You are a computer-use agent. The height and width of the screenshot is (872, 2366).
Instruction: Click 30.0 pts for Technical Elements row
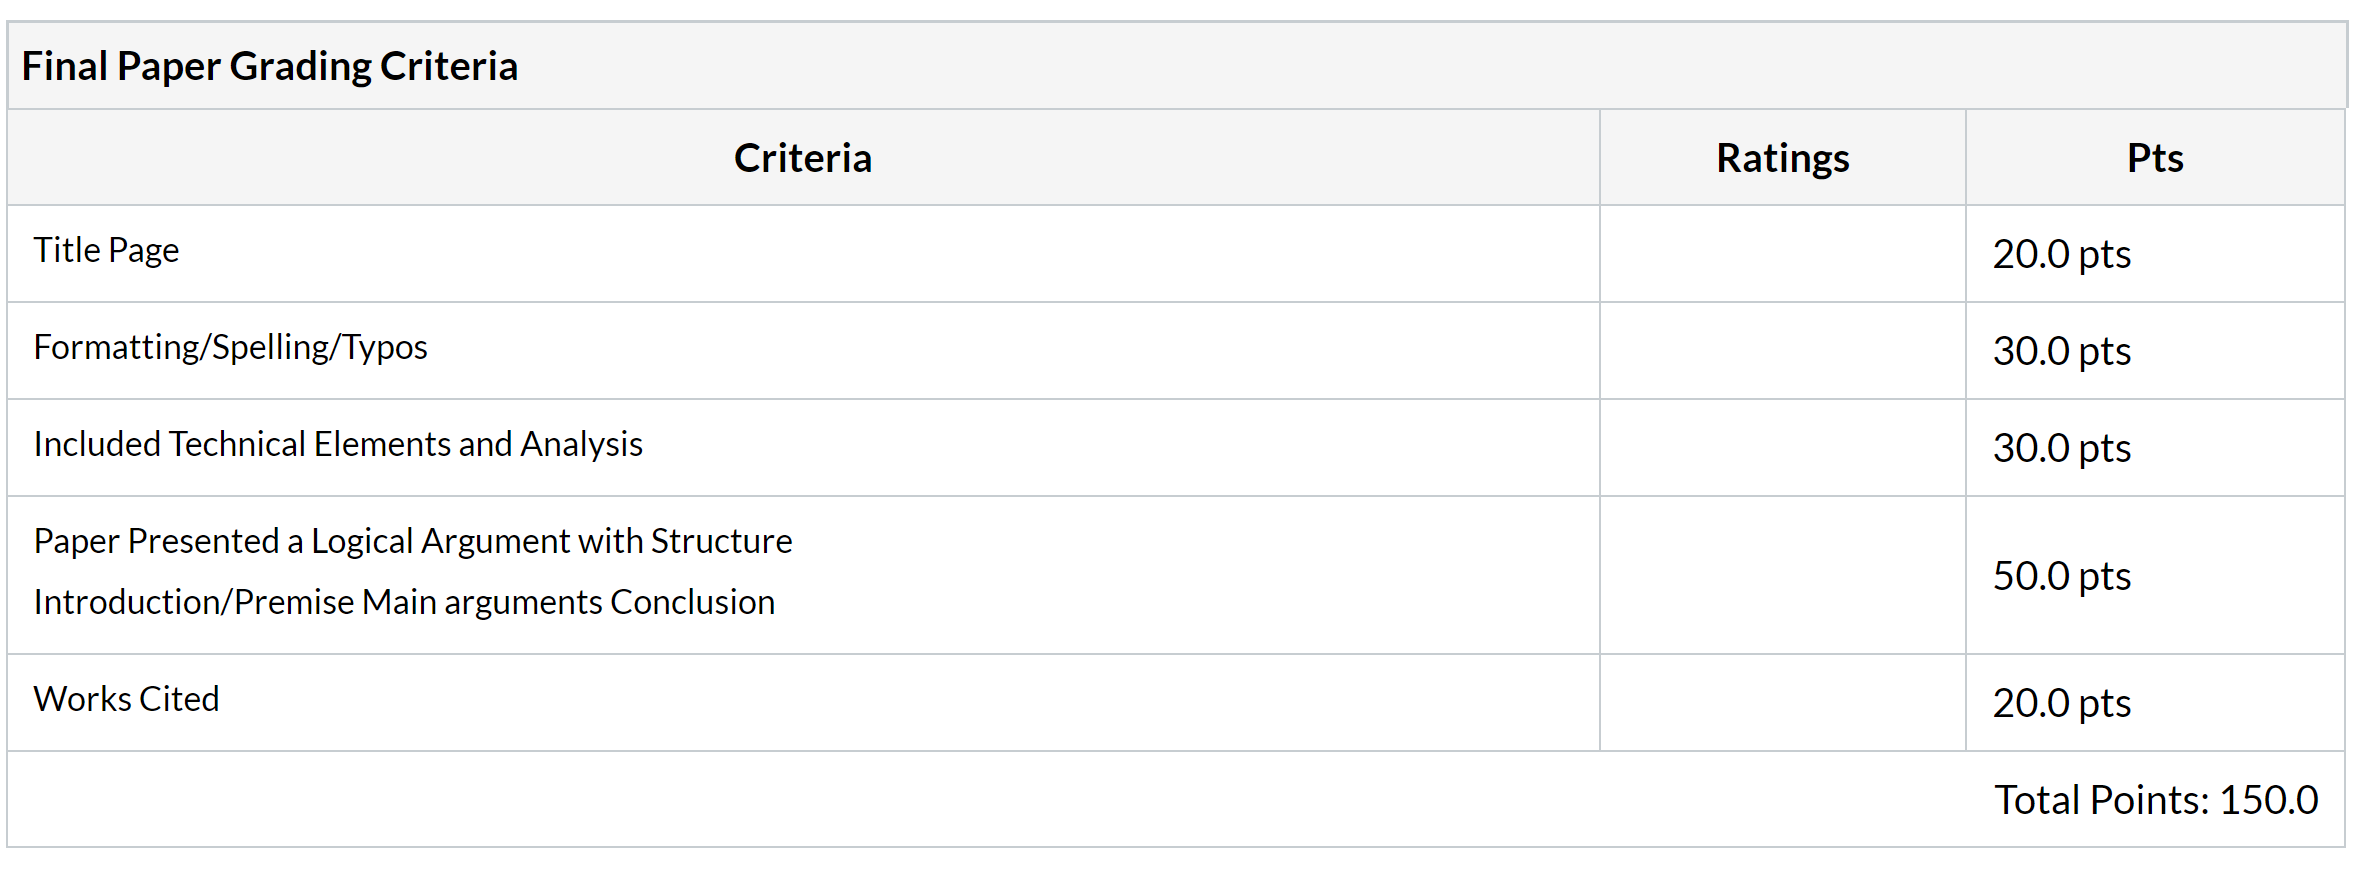2062,448
